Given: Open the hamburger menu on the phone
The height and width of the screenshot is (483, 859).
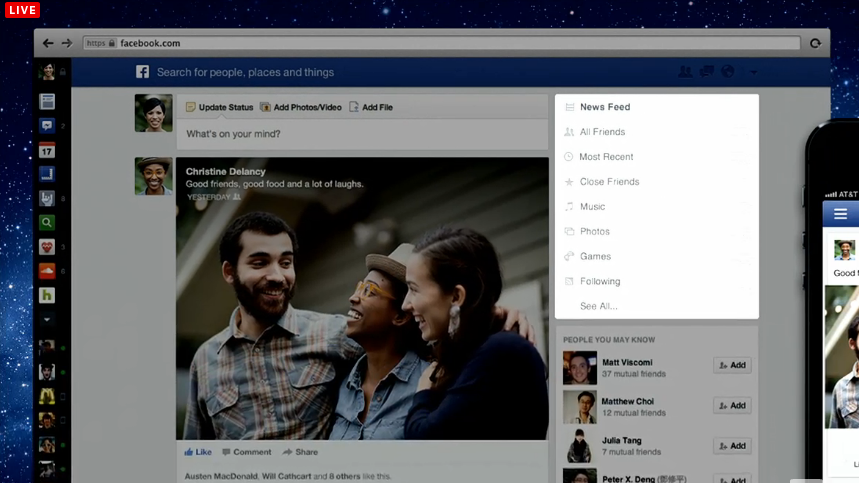Looking at the screenshot, I should (840, 214).
